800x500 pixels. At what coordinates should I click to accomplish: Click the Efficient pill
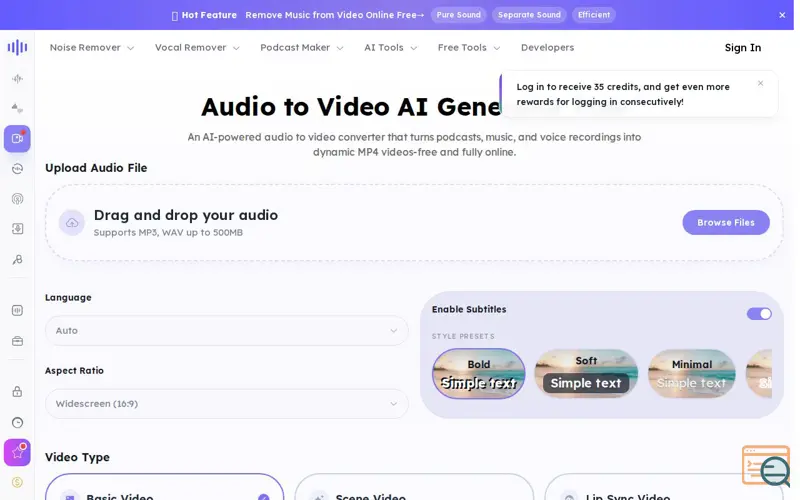coord(594,15)
